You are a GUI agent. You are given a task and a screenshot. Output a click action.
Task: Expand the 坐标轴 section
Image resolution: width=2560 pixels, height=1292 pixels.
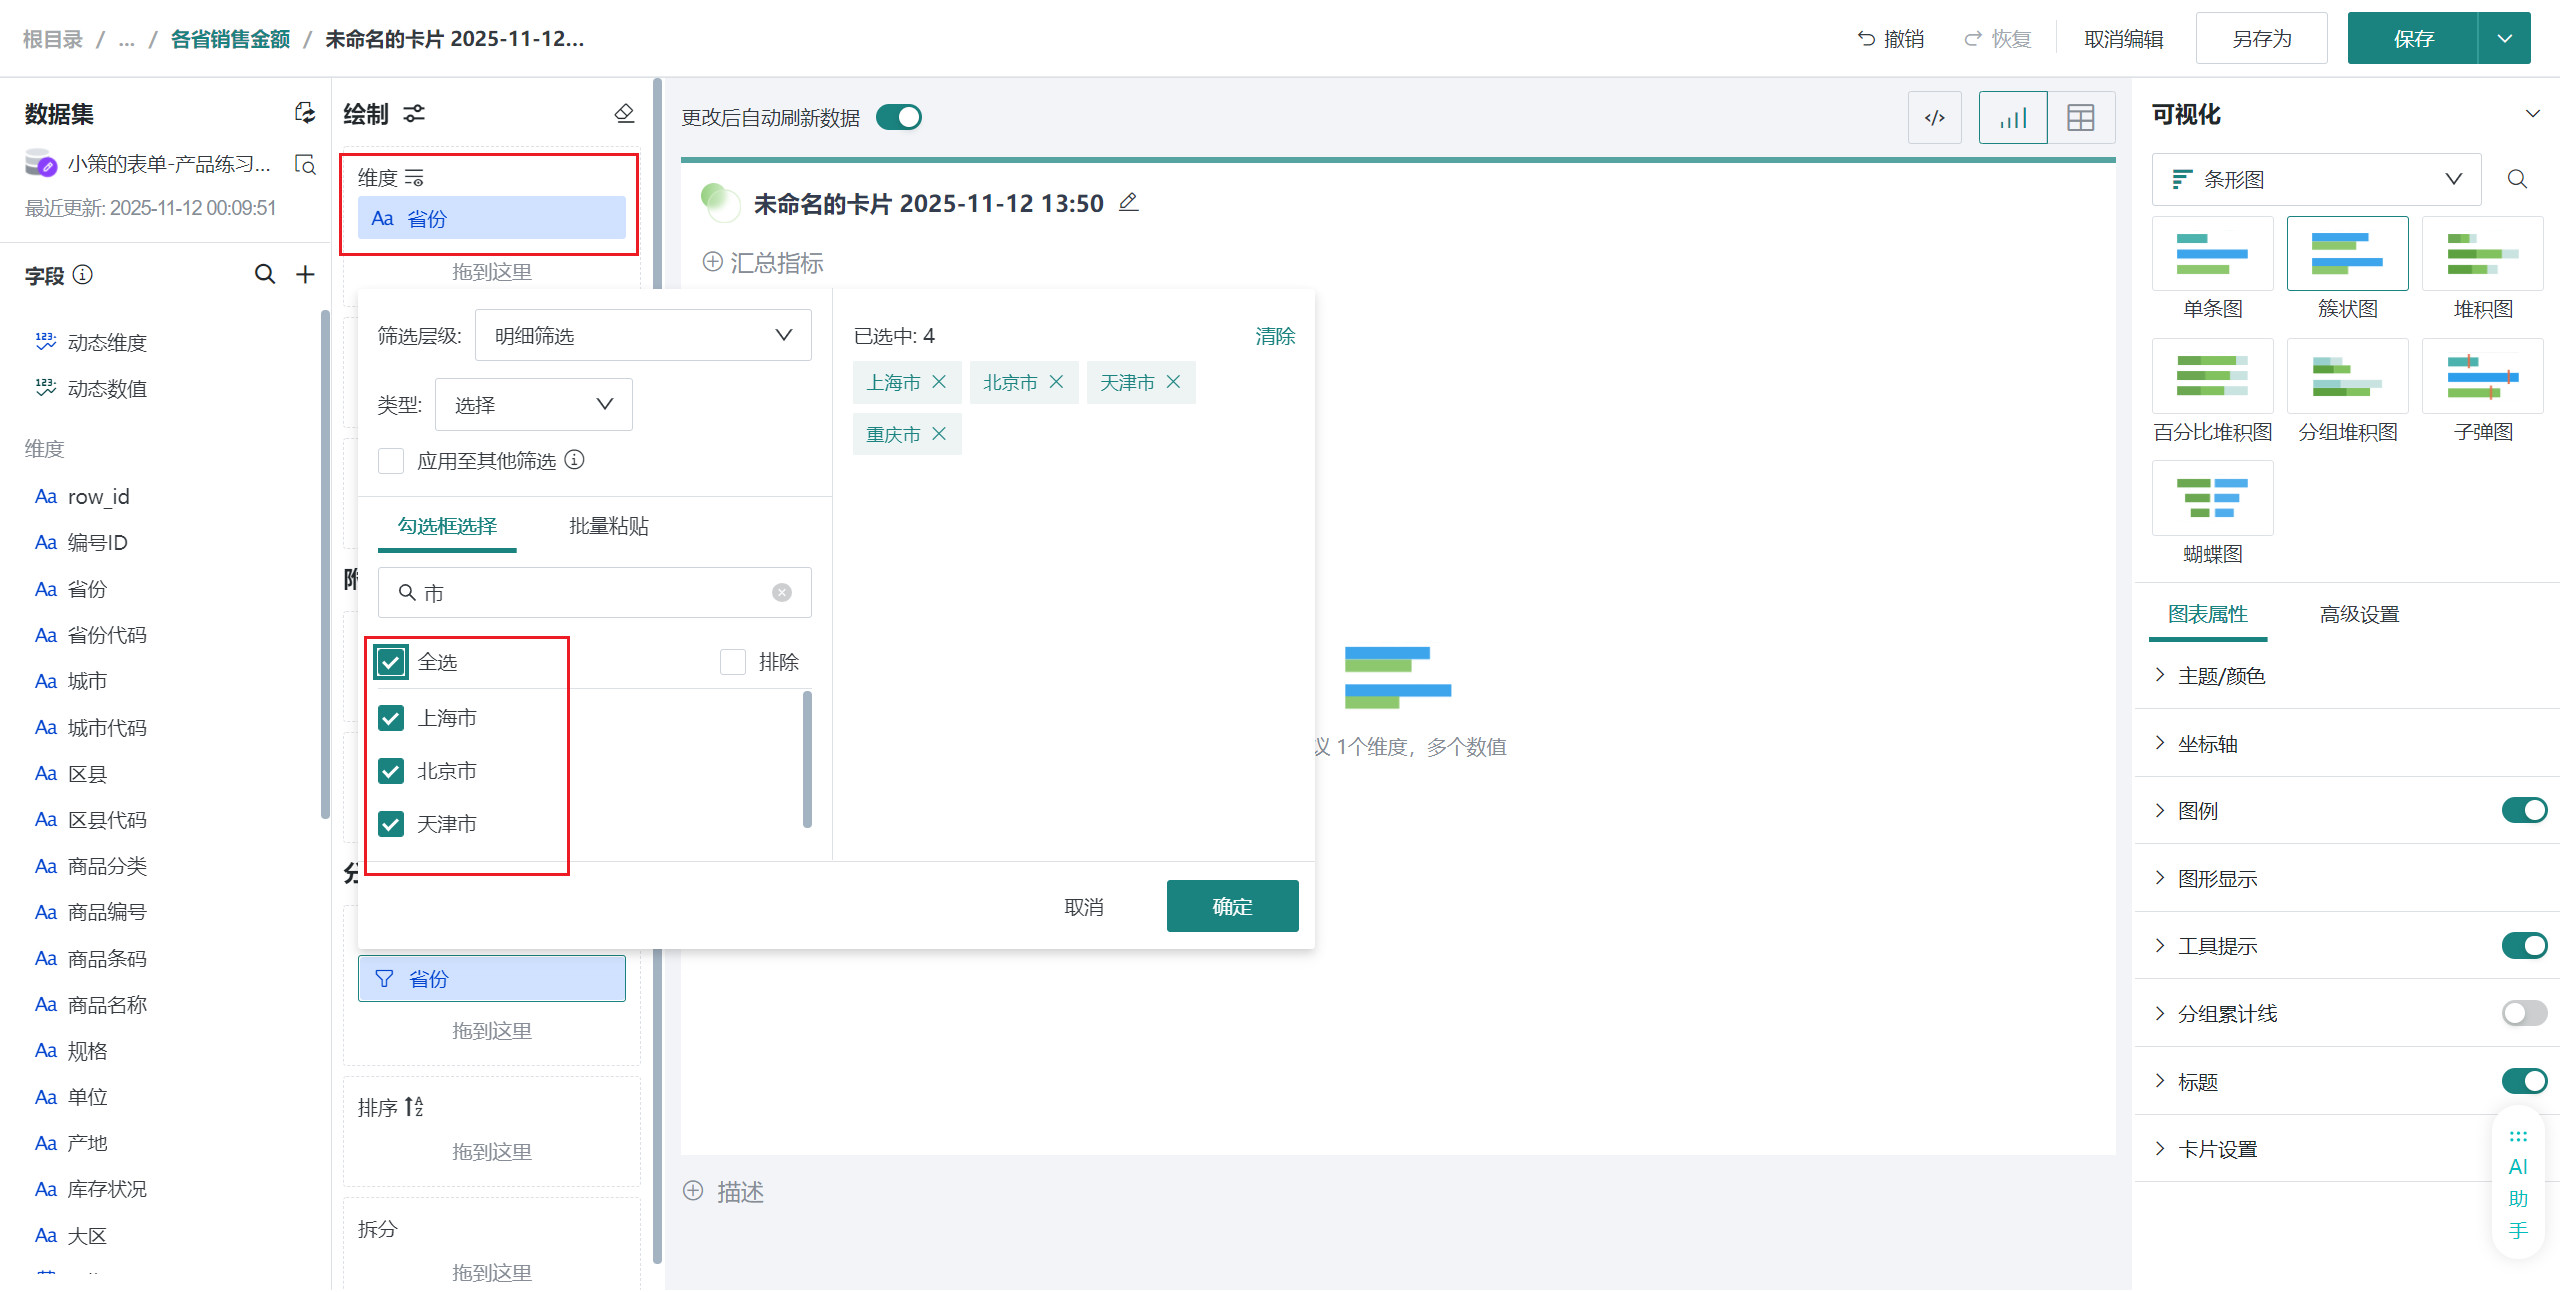click(x=2207, y=744)
